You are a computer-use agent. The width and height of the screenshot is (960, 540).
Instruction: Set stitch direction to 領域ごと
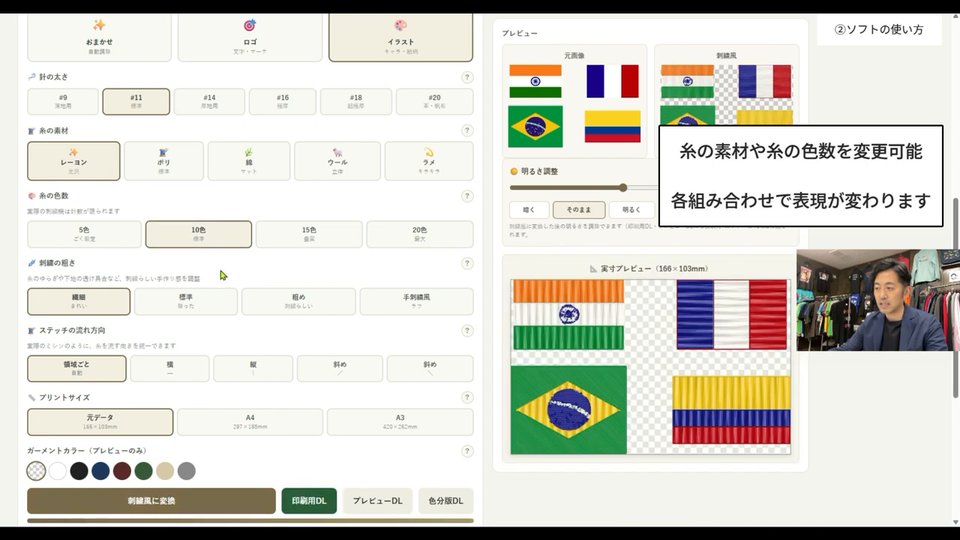[77, 368]
